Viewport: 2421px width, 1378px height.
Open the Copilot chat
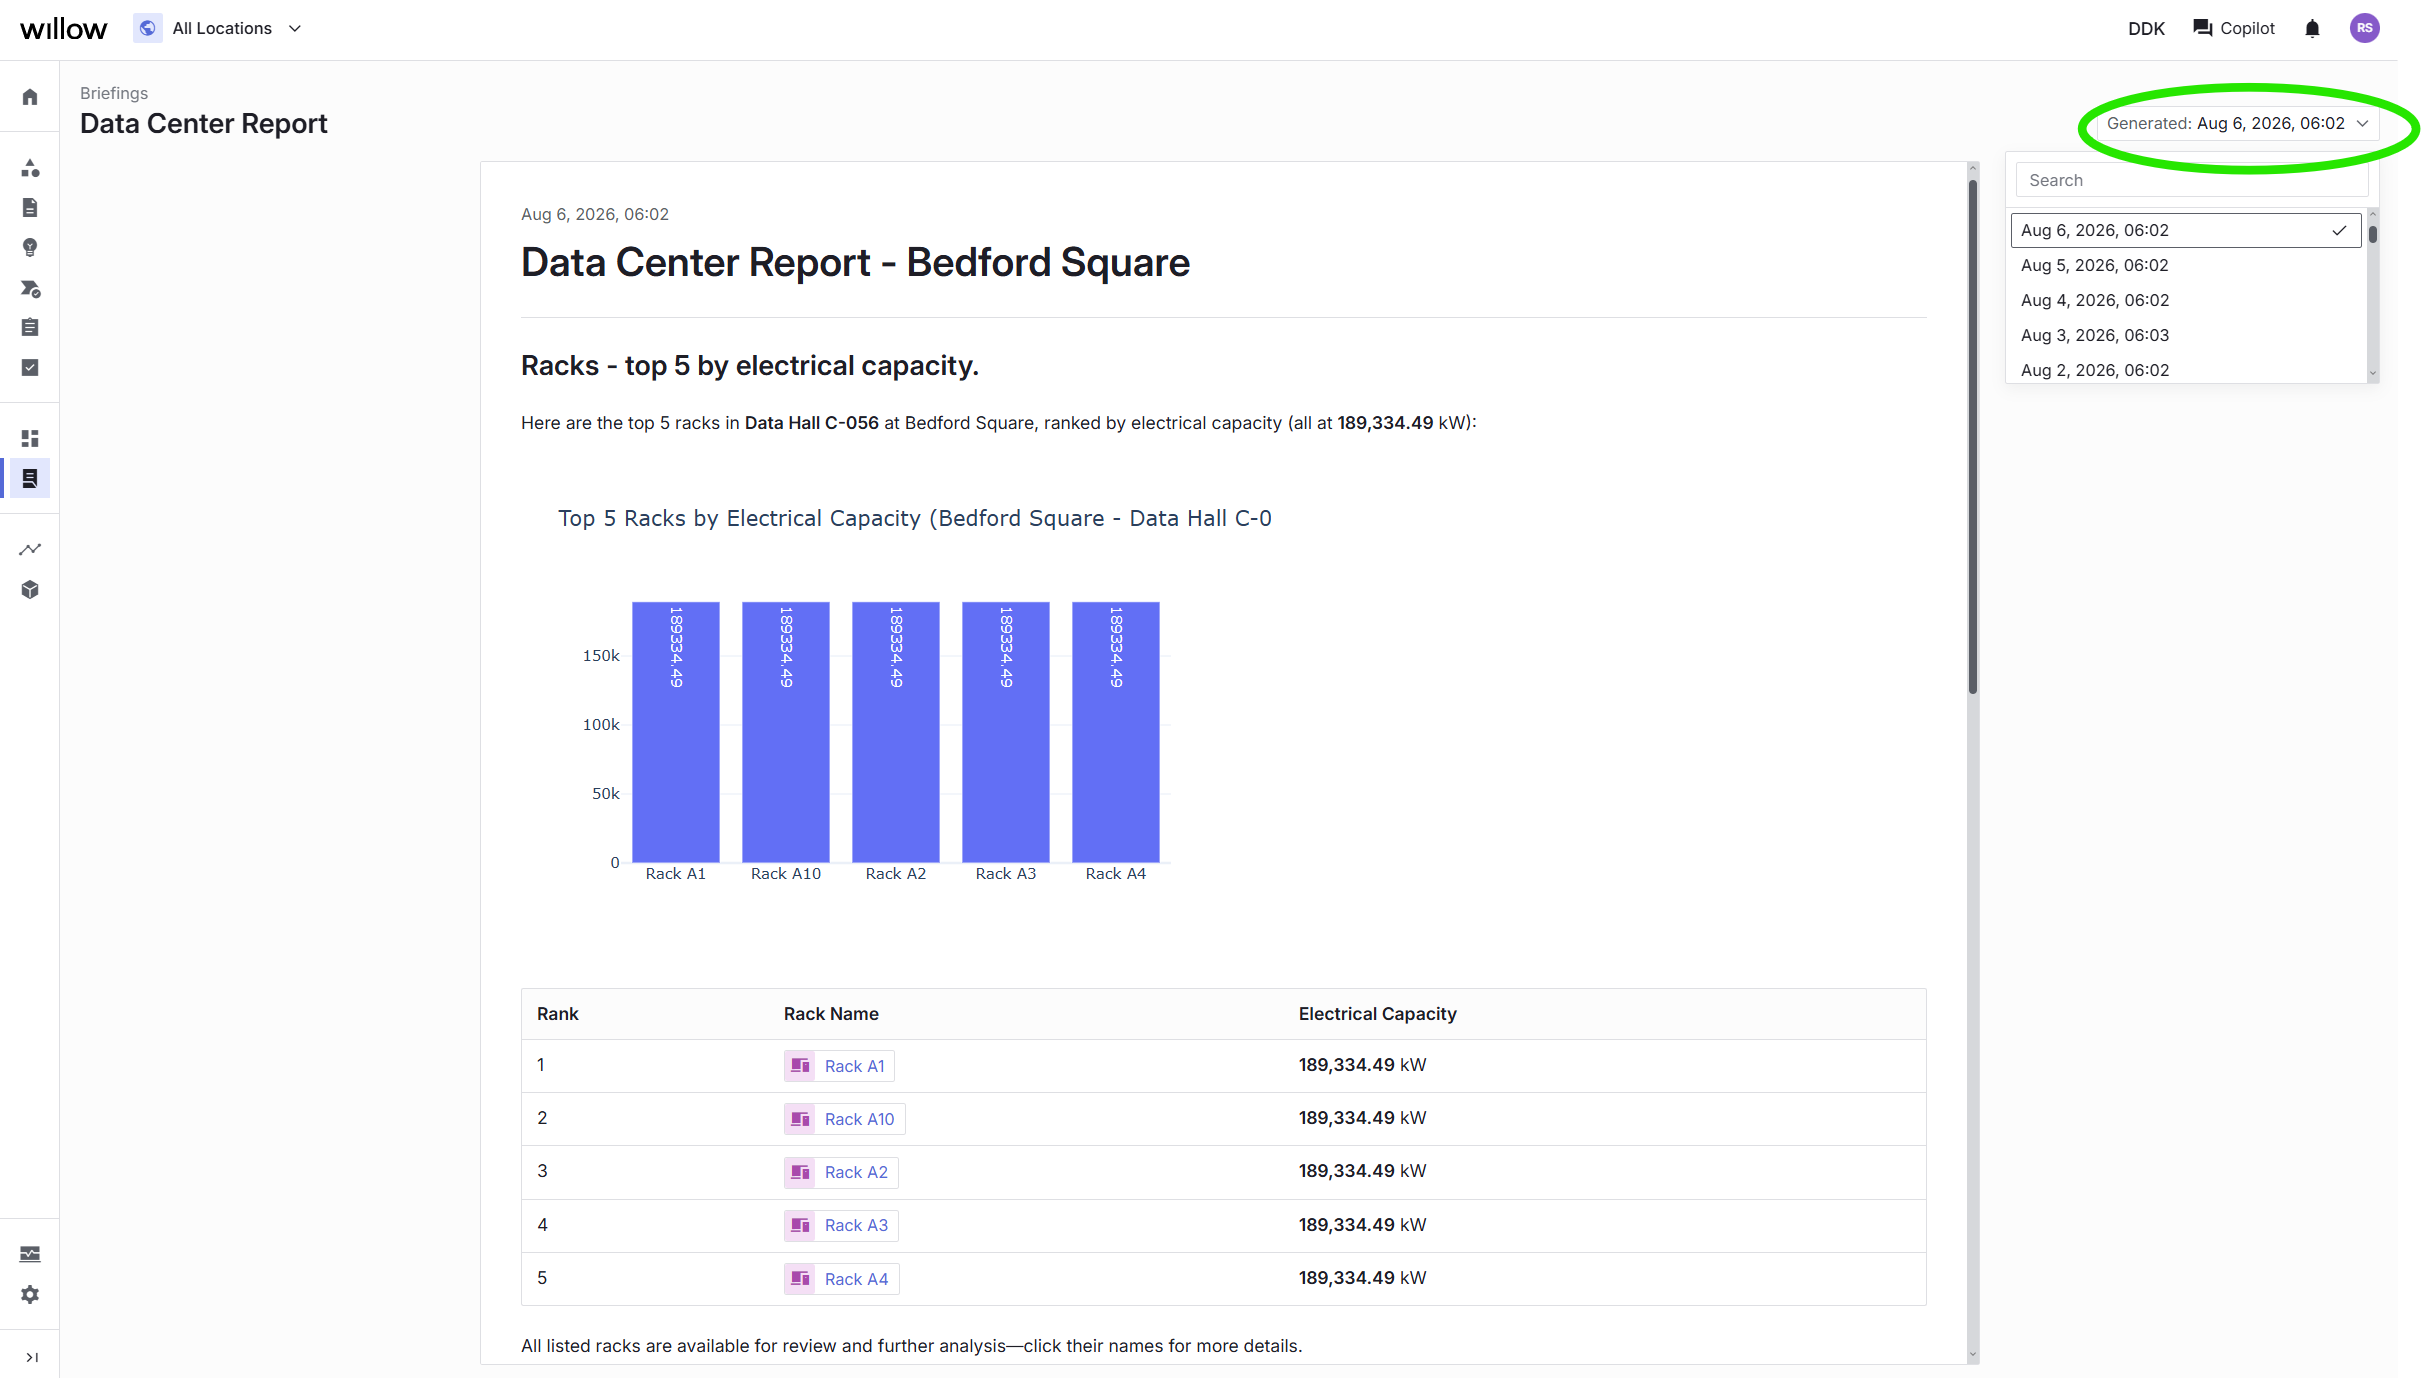point(2234,28)
